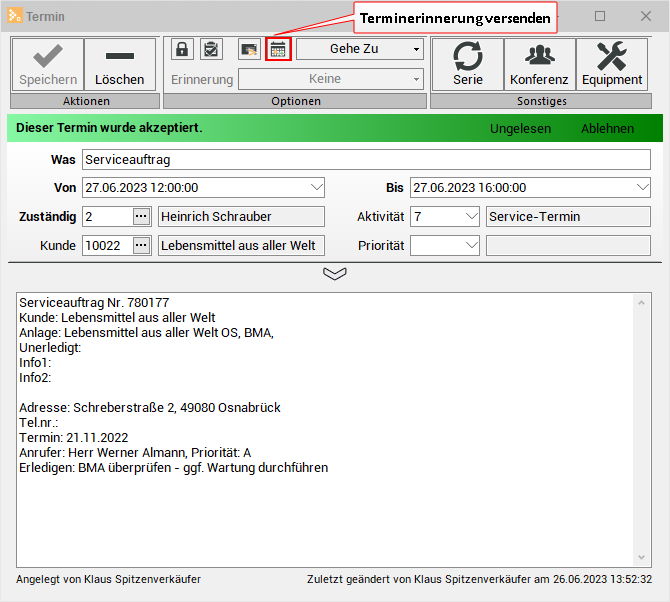The width and height of the screenshot is (670, 602).
Task: Click the notes scrollbar up arrow
Action: (x=641, y=303)
